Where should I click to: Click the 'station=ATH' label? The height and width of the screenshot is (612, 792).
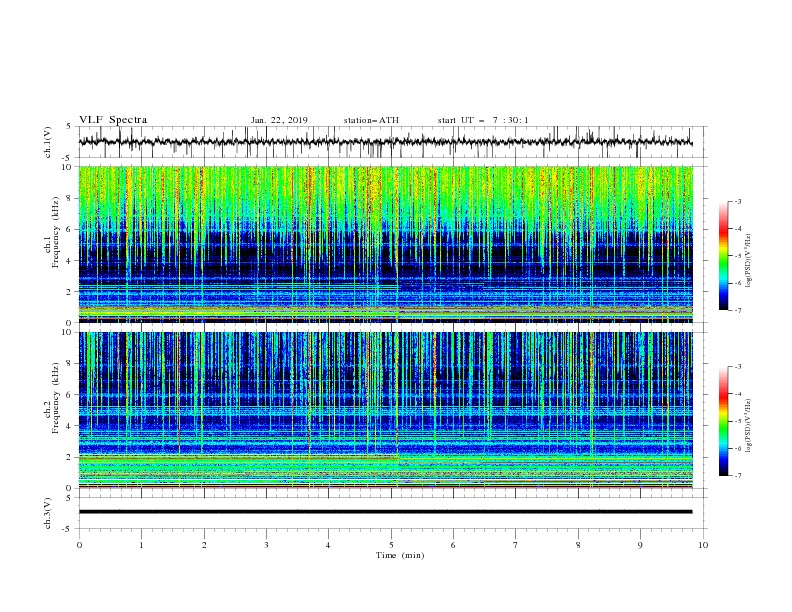tap(371, 120)
